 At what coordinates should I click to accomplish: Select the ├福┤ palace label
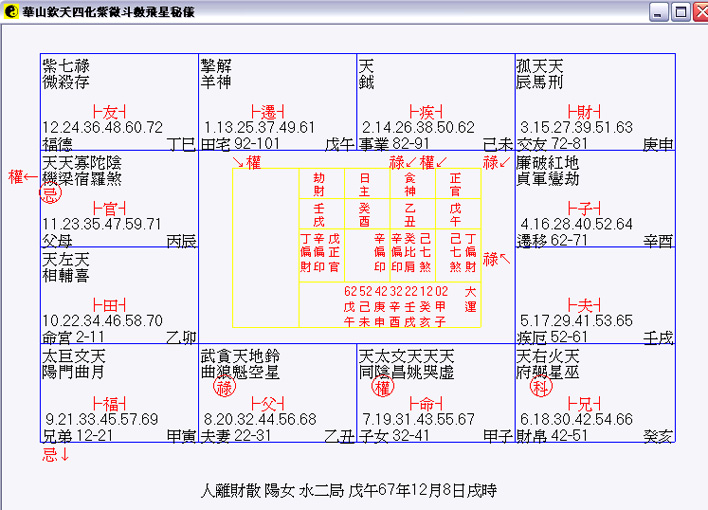pyautogui.click(x=109, y=403)
